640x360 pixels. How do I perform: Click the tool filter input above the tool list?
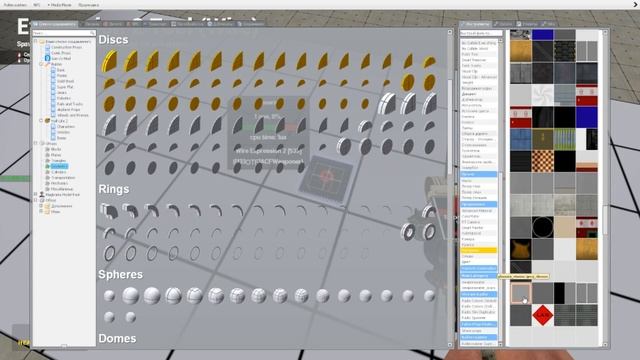(481, 33)
